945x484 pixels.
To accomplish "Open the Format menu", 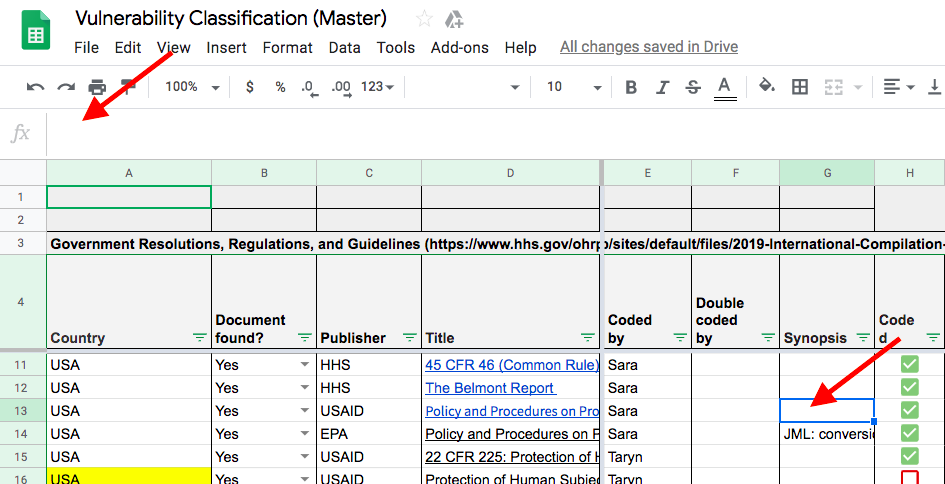I will click(288, 48).
